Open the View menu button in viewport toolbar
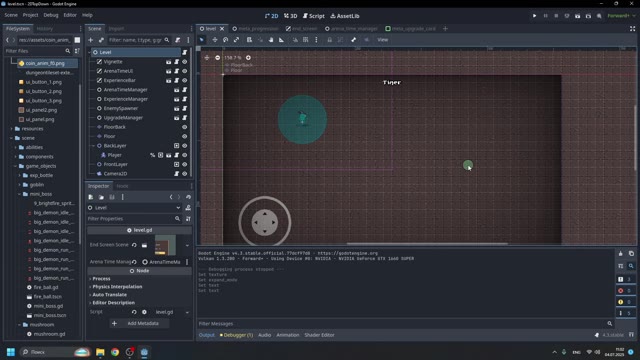Screen dimensions: 640x360 click(x=382, y=40)
